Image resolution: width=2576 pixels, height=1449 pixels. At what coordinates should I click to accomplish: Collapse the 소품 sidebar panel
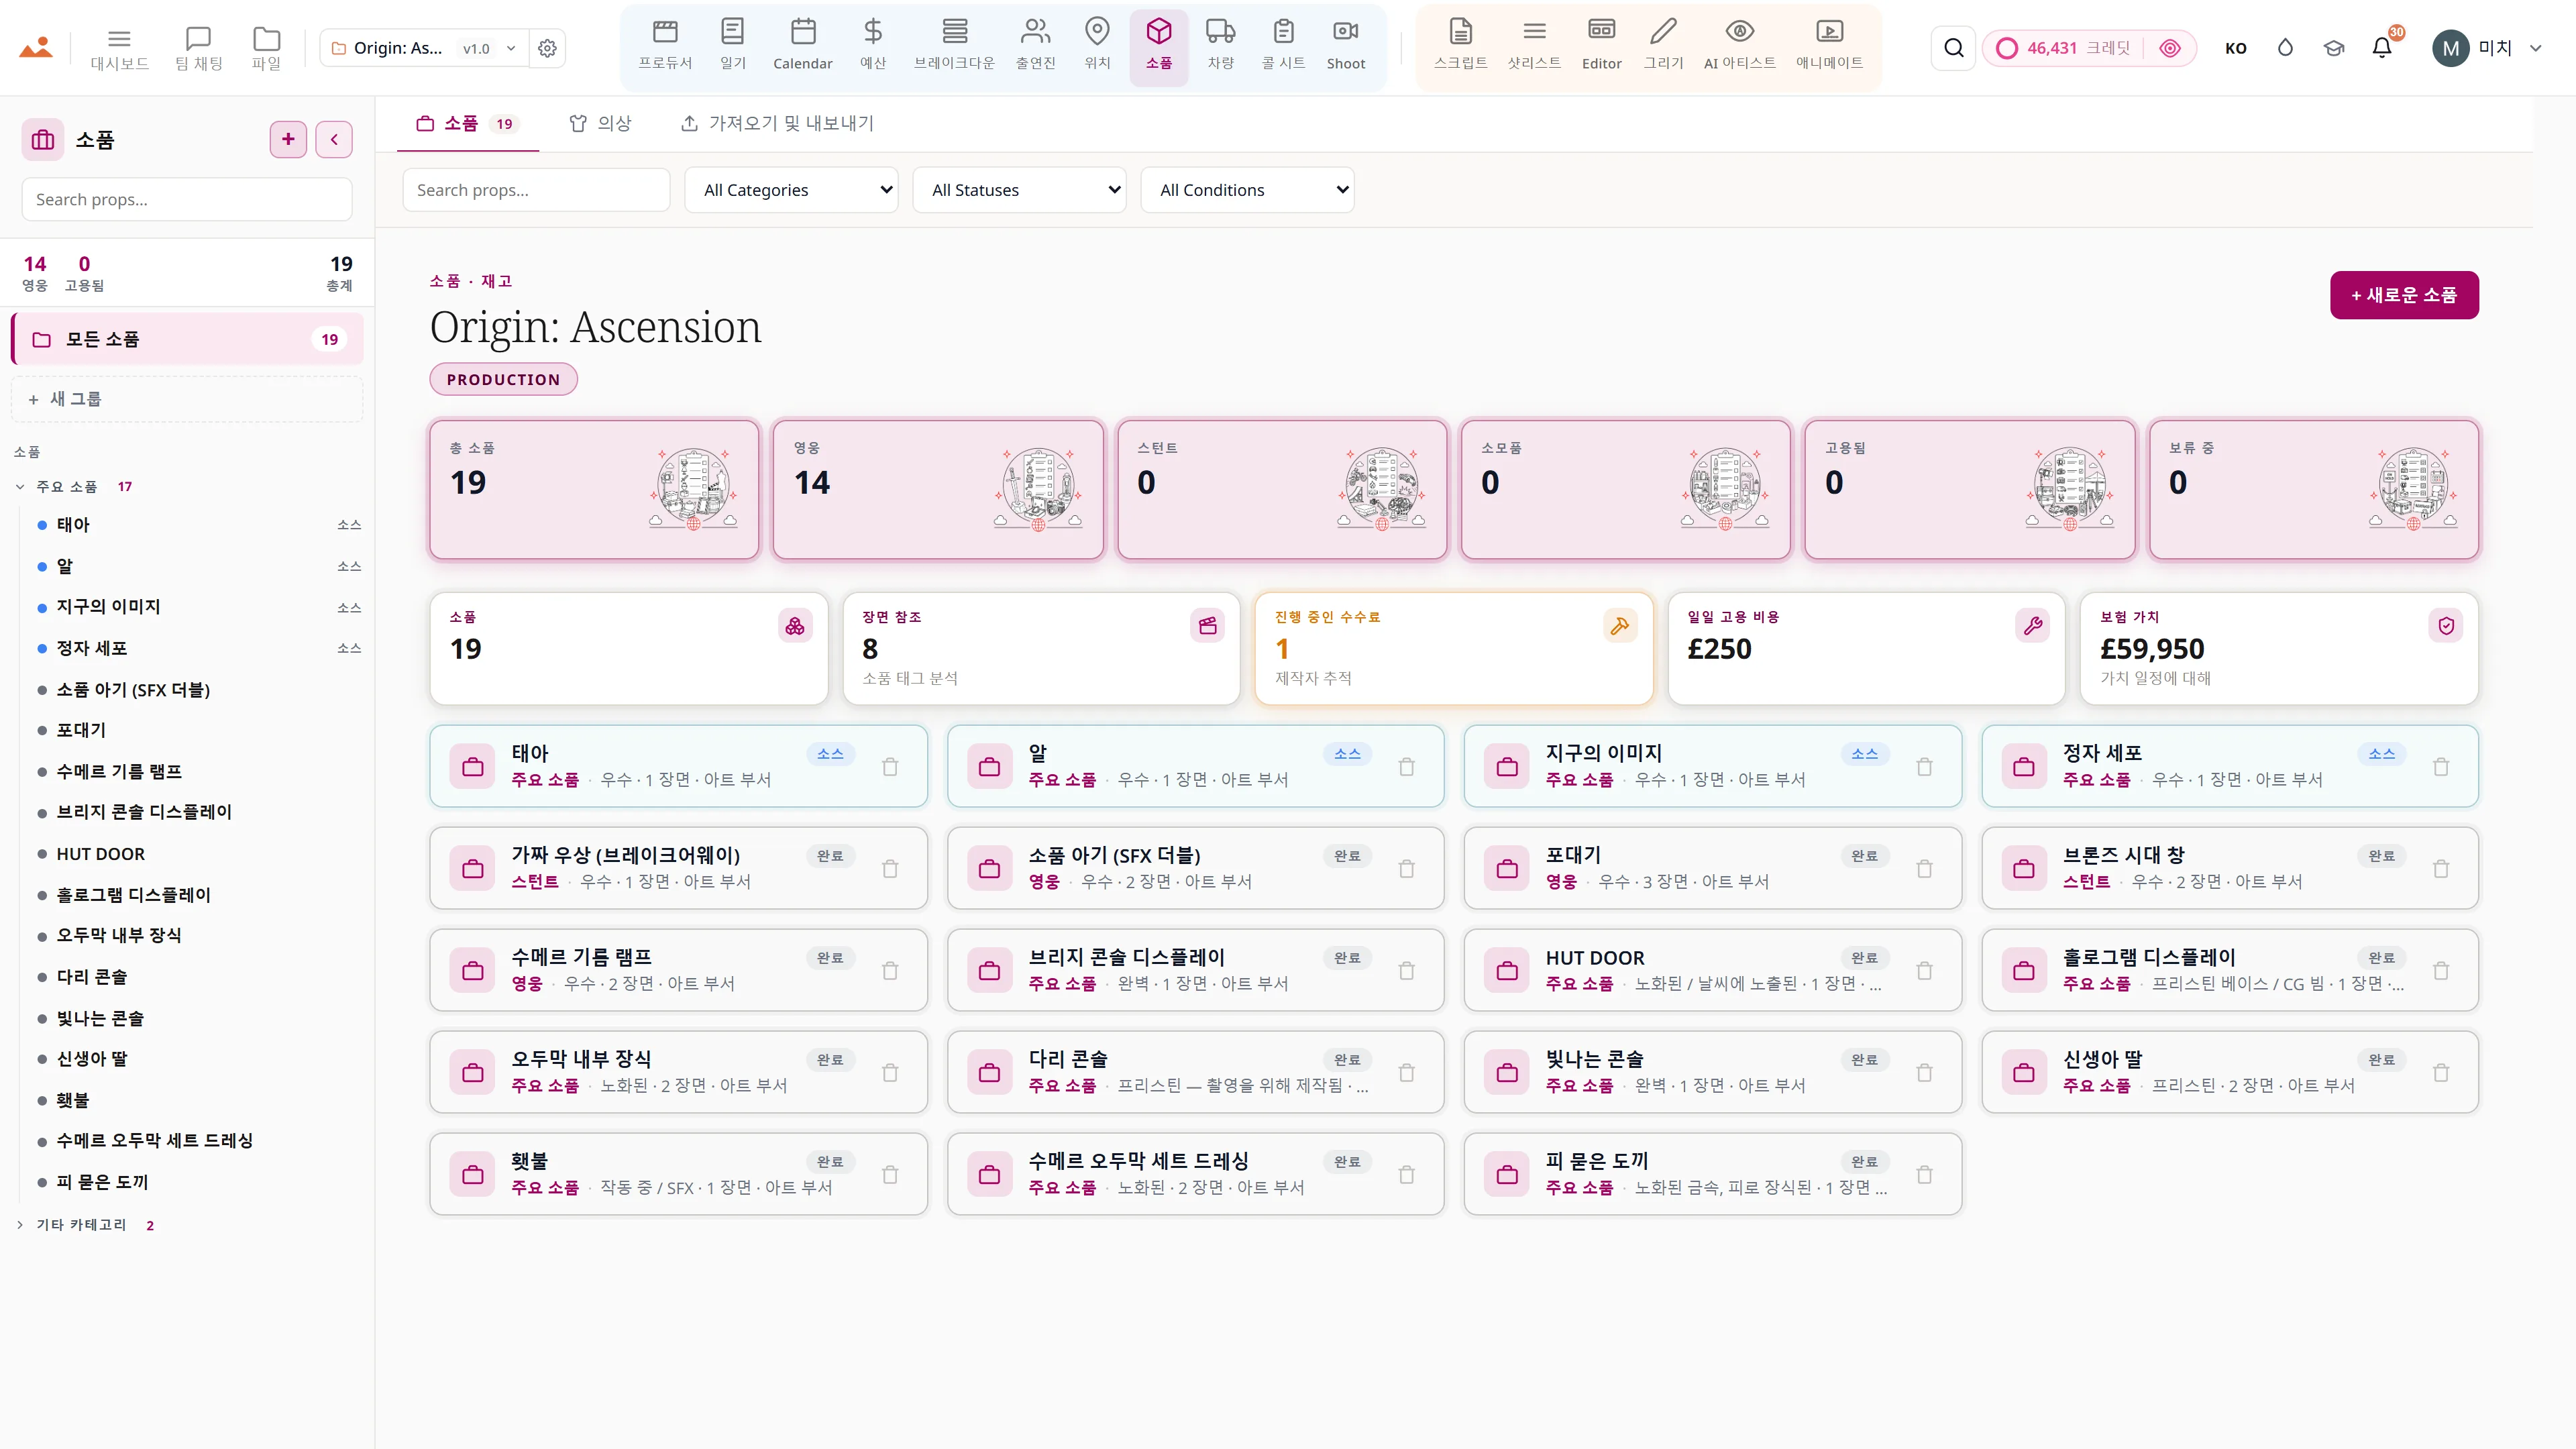click(x=334, y=139)
